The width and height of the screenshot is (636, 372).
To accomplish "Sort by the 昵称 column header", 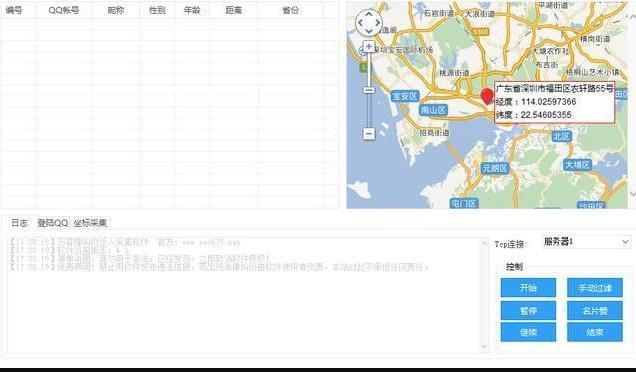I will tap(116, 10).
